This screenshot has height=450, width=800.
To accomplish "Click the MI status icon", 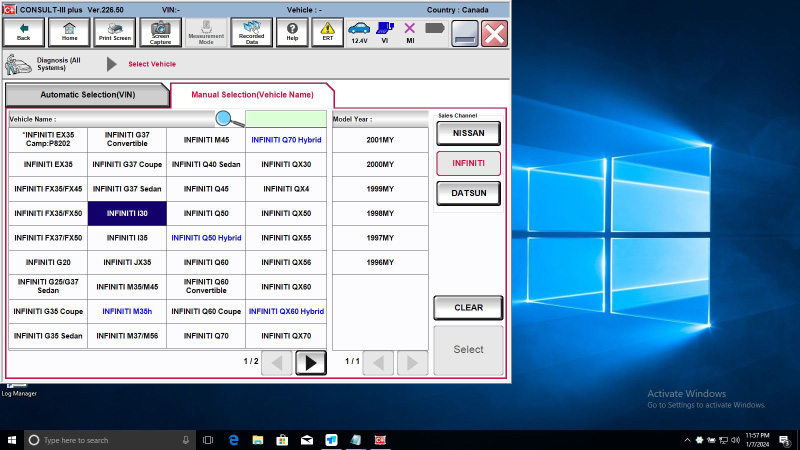I will point(410,33).
